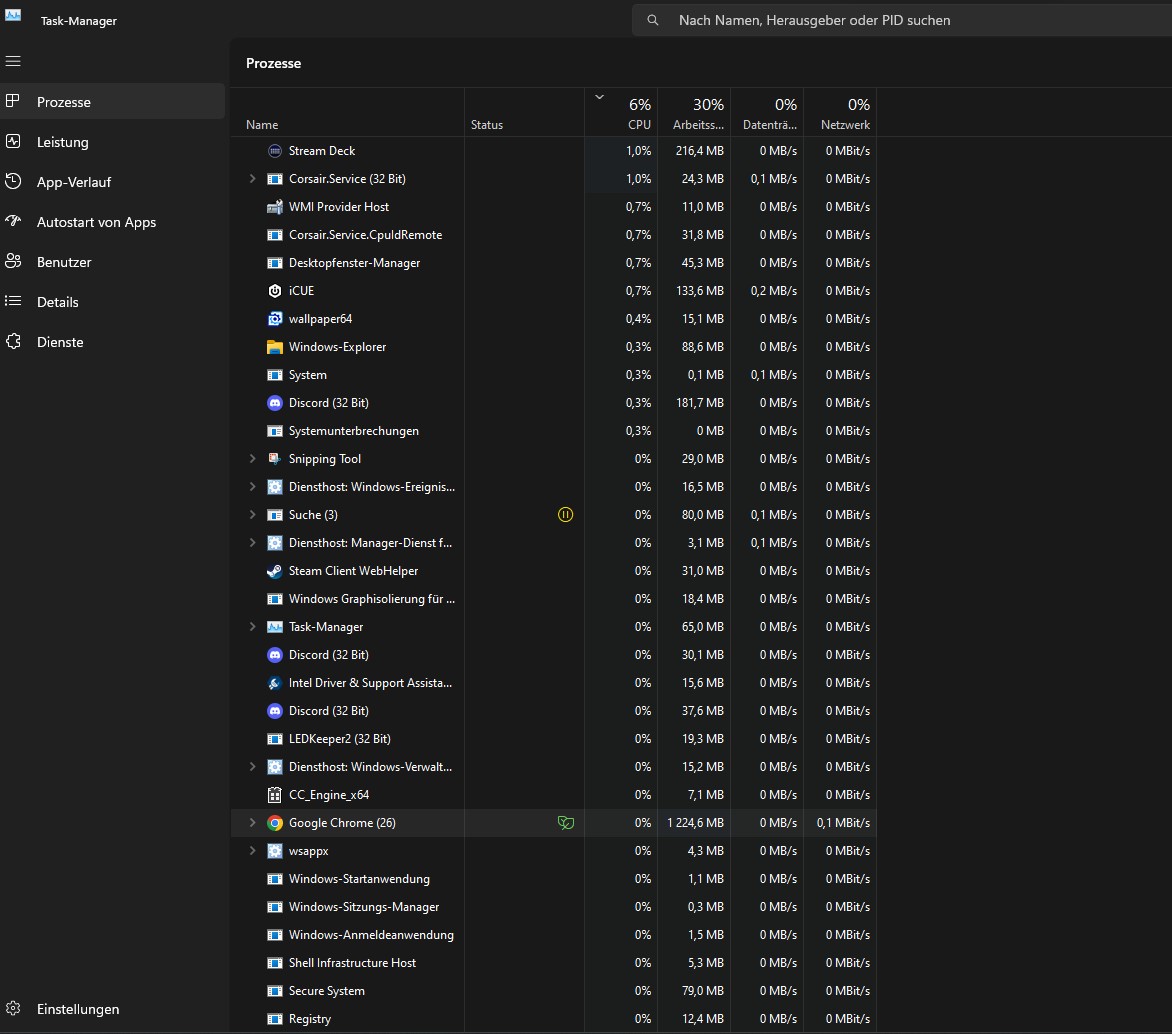Select the Corsair.Service.CpuIdRemote row
1172x1034 pixels.
click(x=554, y=235)
